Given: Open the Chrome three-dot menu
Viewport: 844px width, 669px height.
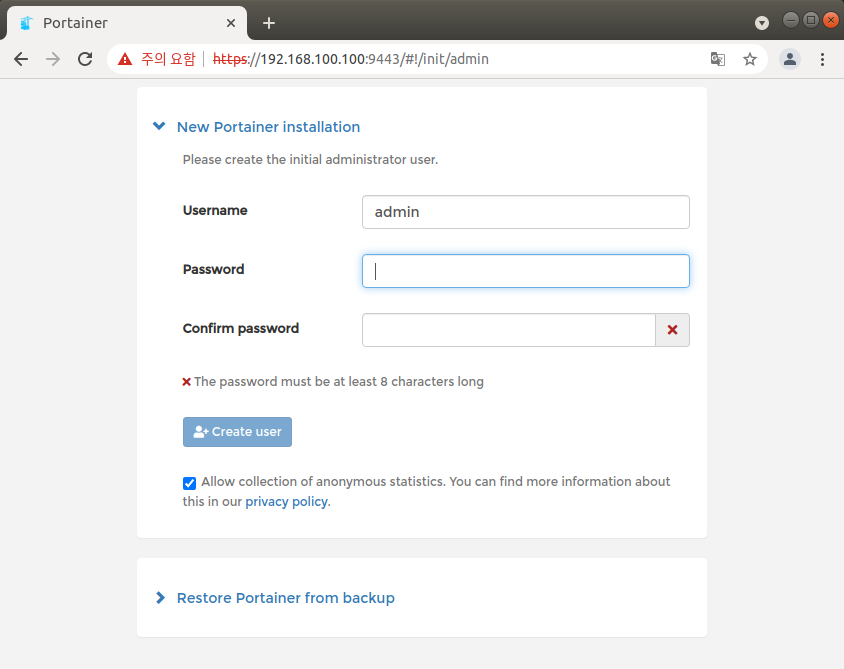Looking at the screenshot, I should pos(822,59).
